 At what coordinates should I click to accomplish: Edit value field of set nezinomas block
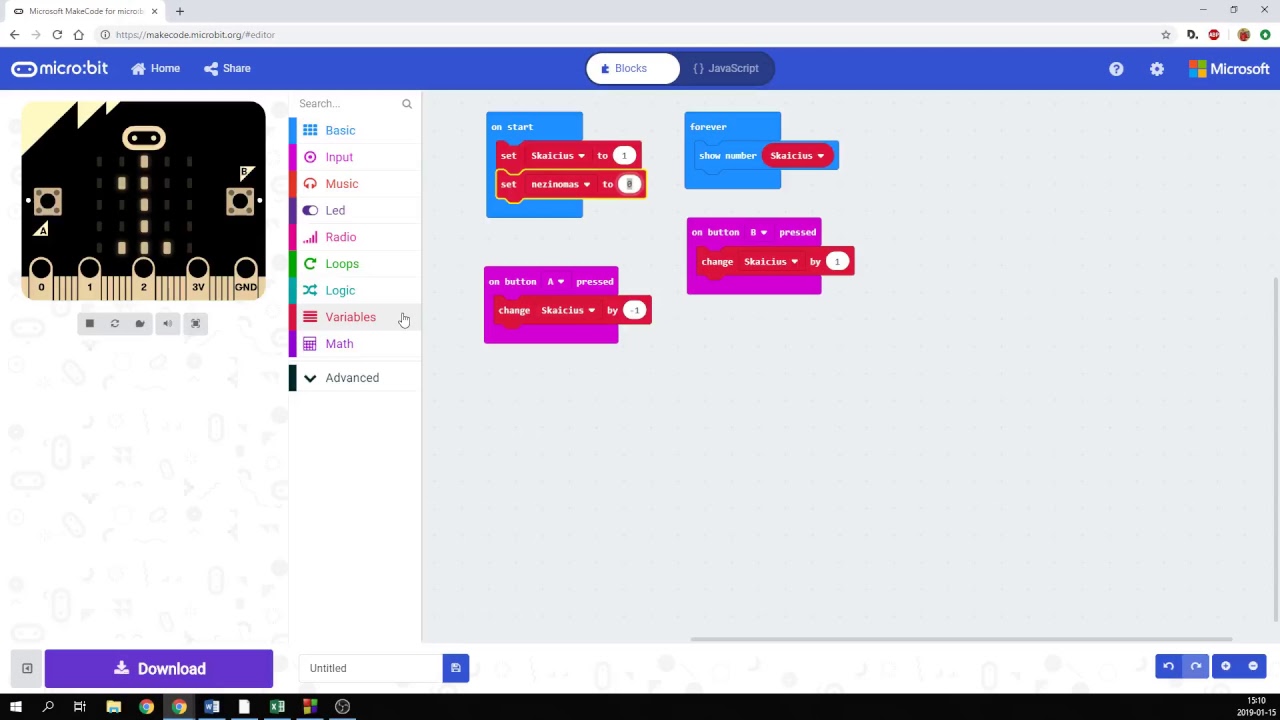coord(629,184)
